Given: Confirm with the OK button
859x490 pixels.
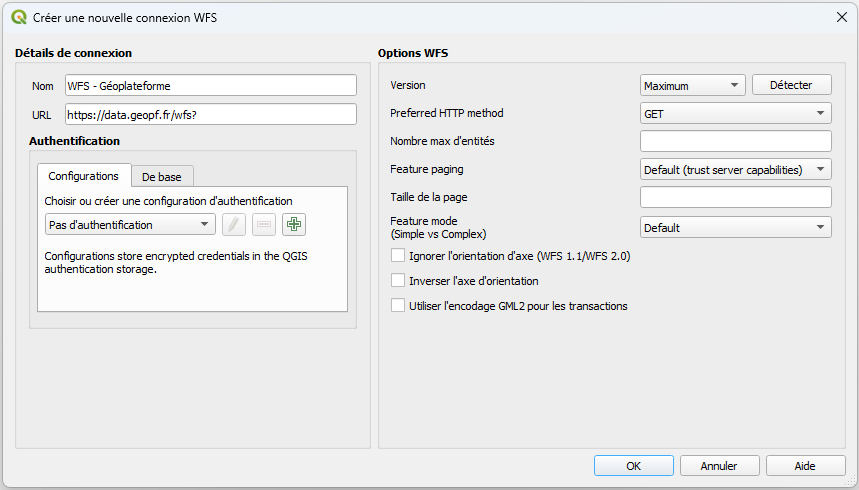Looking at the screenshot, I should [634, 466].
